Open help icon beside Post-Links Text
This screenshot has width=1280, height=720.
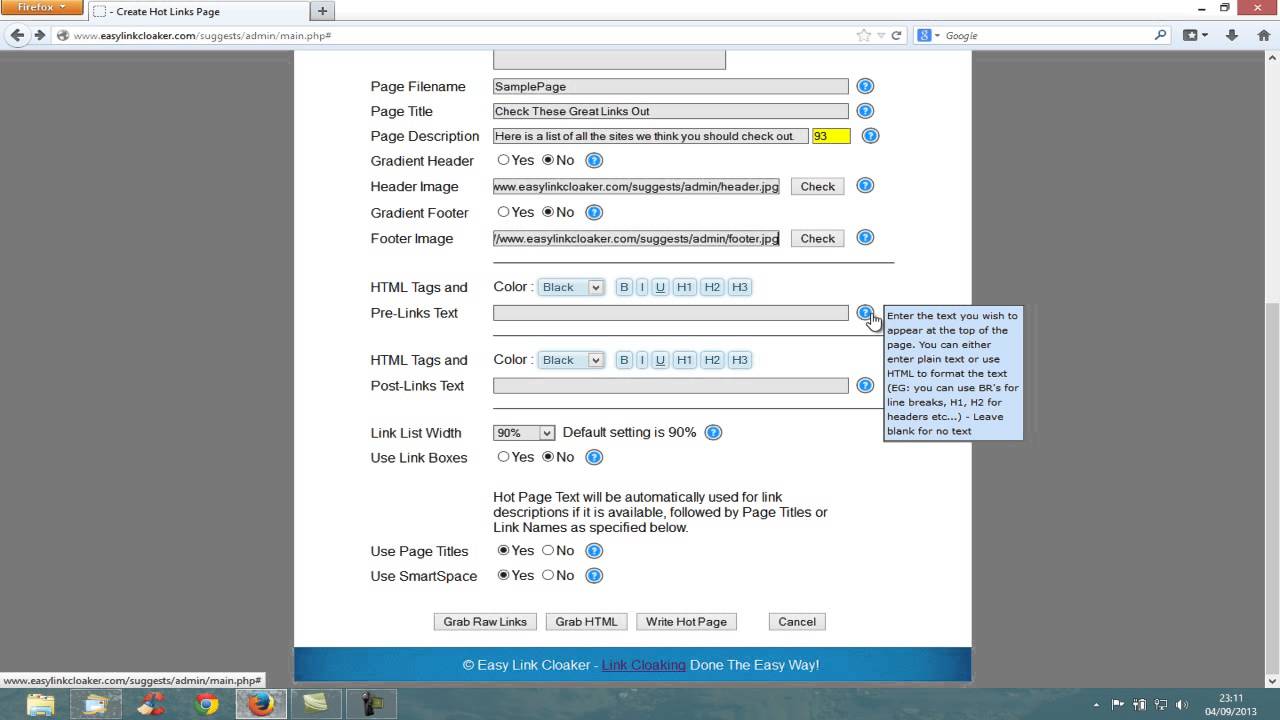click(866, 385)
